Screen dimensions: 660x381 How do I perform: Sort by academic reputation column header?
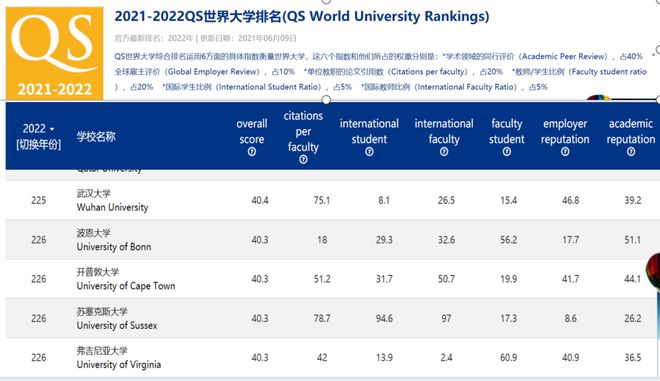[x=631, y=131]
